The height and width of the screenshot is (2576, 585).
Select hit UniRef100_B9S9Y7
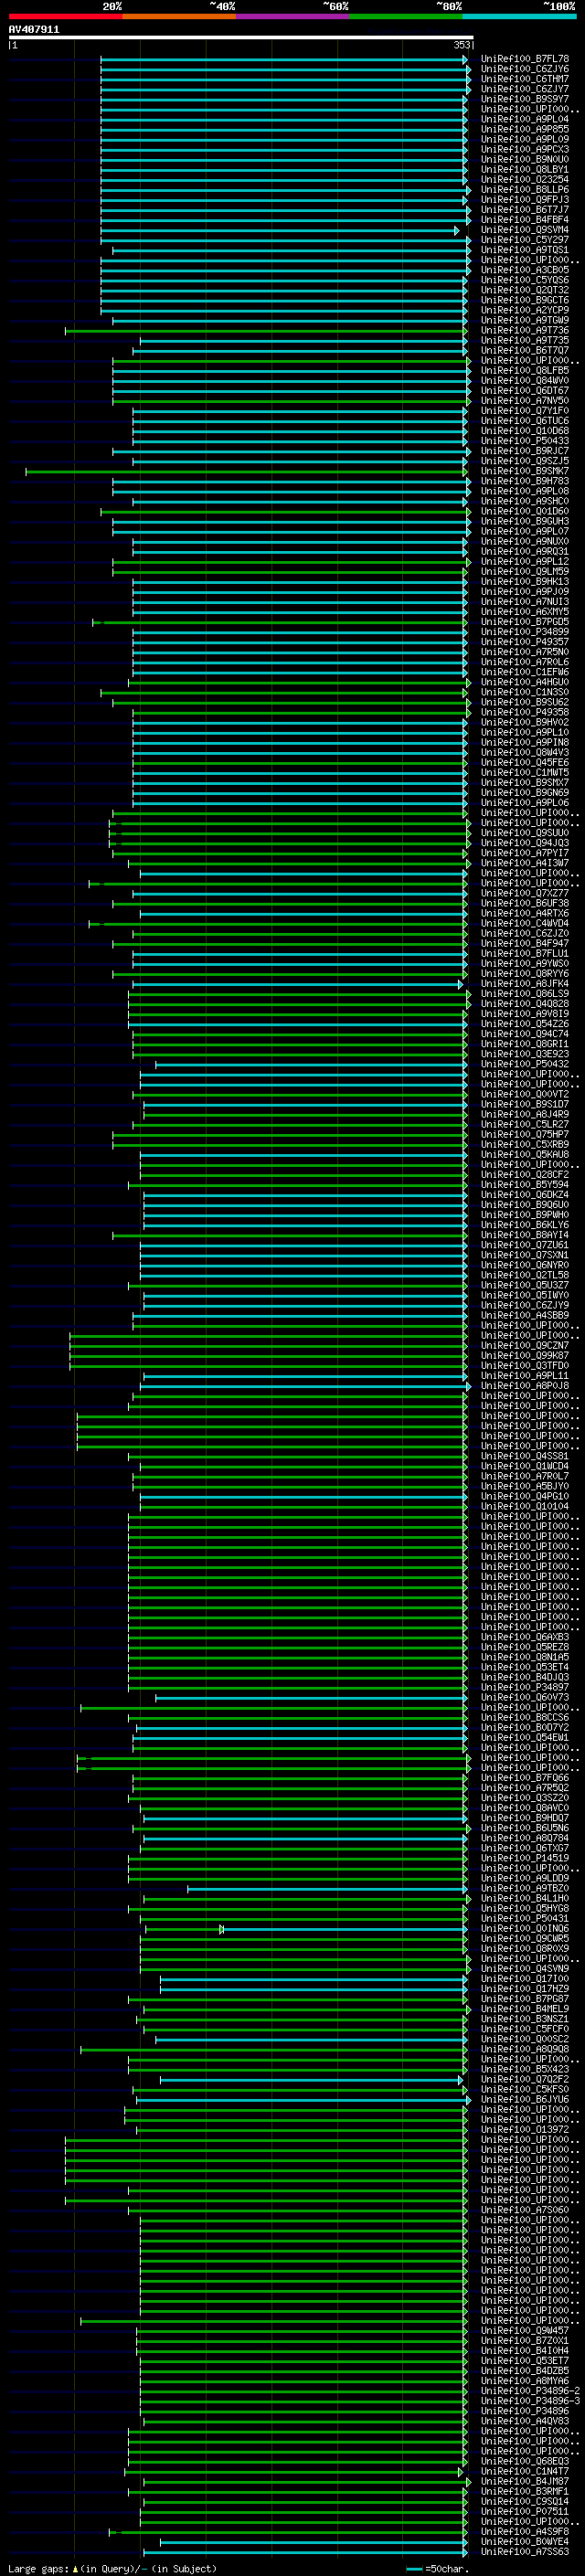[524, 99]
